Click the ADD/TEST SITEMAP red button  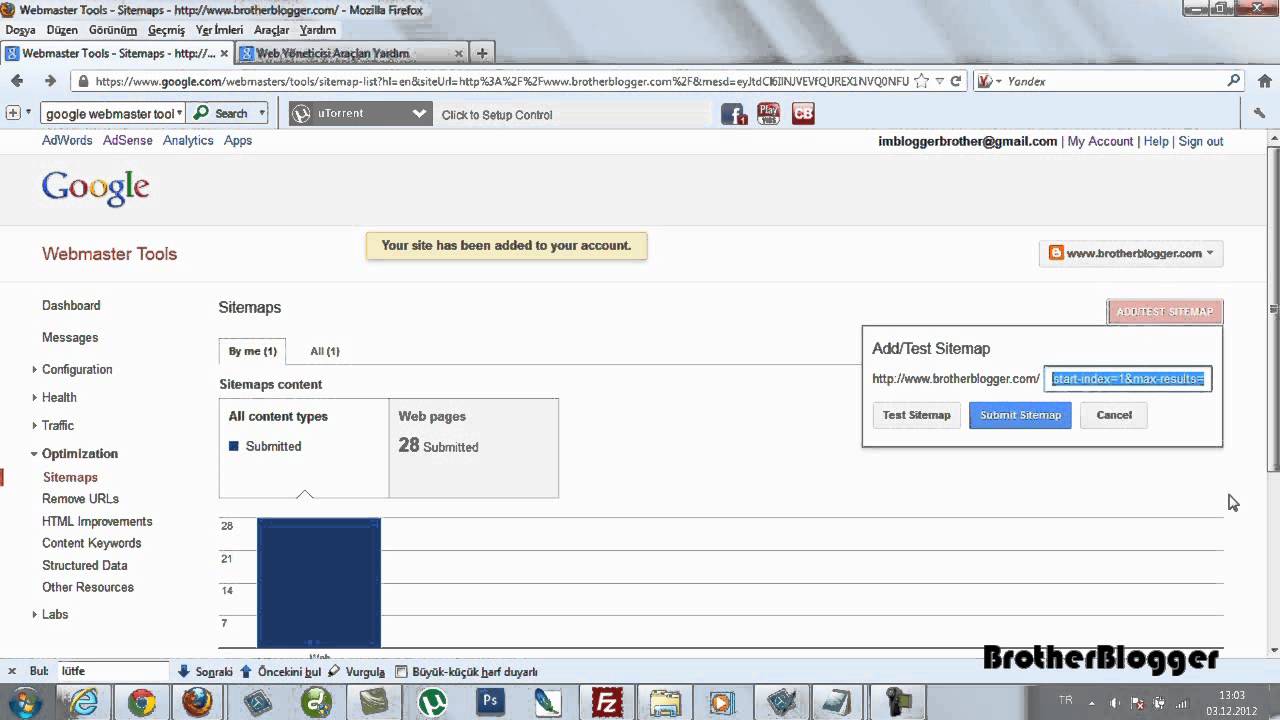[x=1165, y=312]
